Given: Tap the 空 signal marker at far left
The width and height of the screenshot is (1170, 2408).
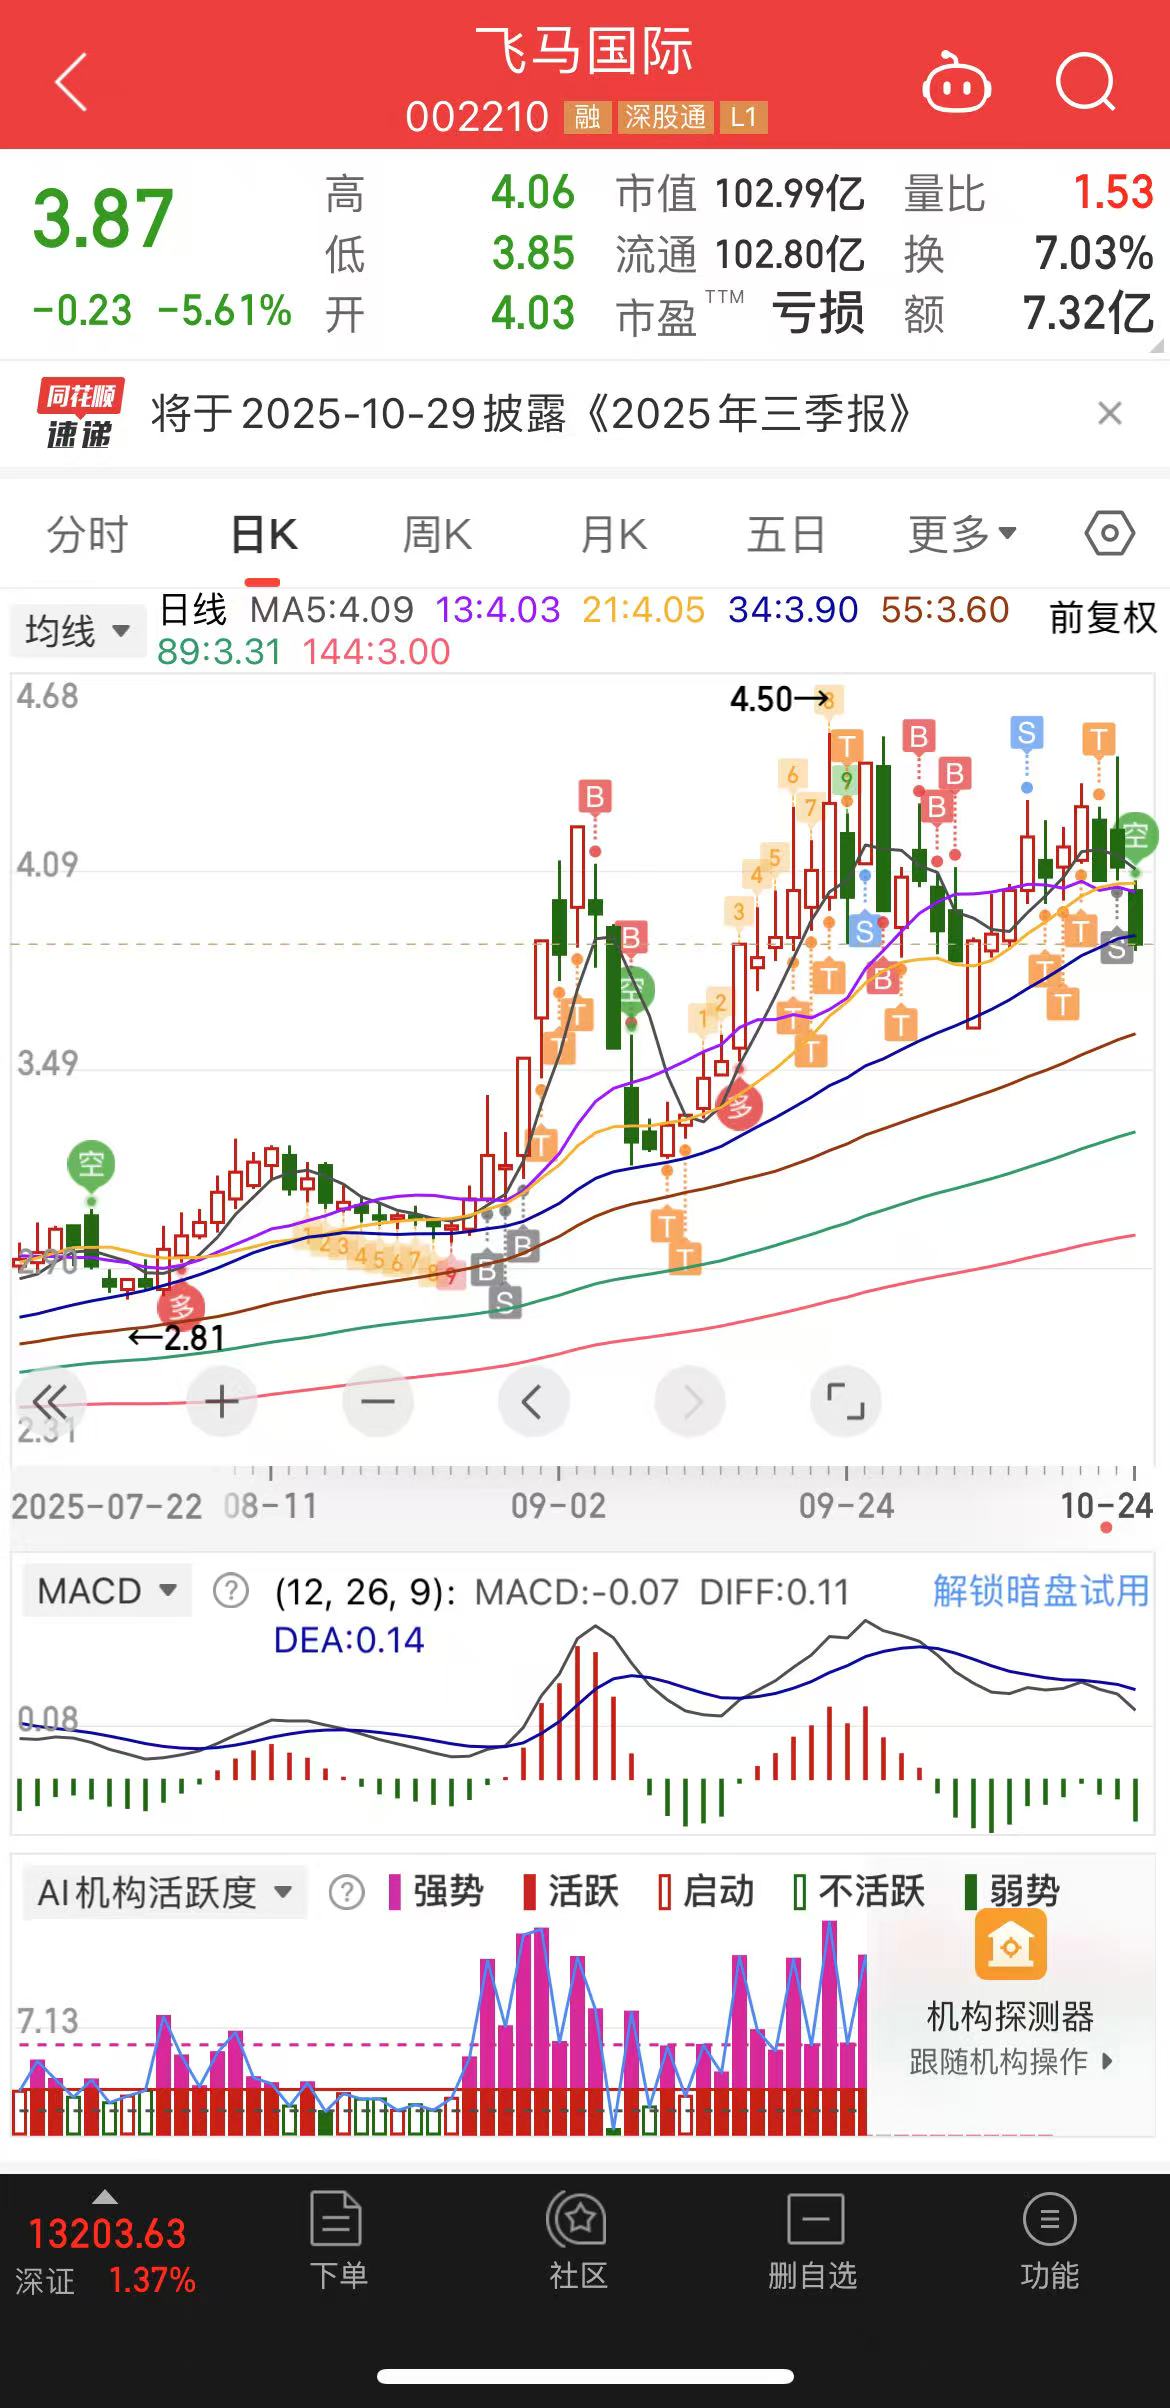Looking at the screenshot, I should coord(91,1164).
